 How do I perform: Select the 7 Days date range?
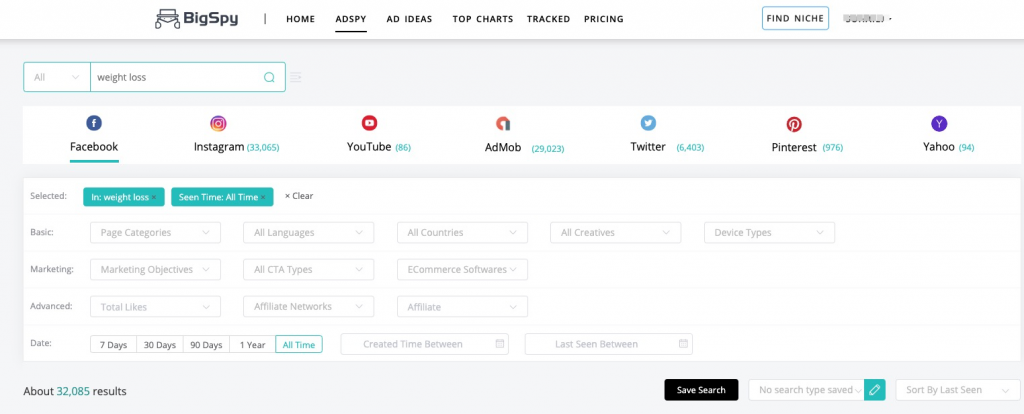tap(113, 344)
